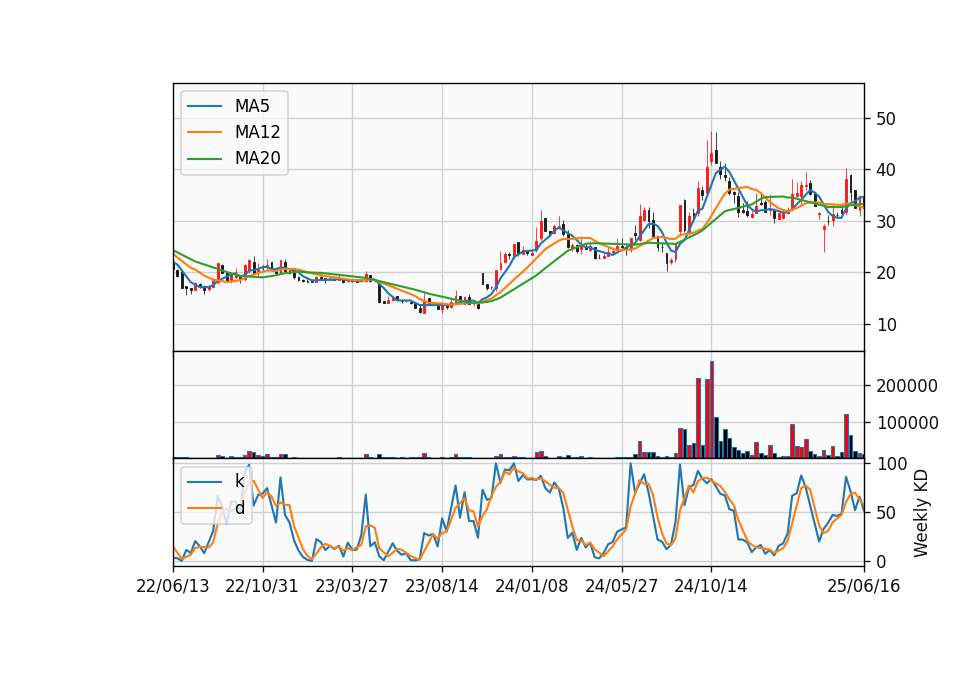Click the 23/03/27 date axis label
960x690 pixels.
coord(351,586)
